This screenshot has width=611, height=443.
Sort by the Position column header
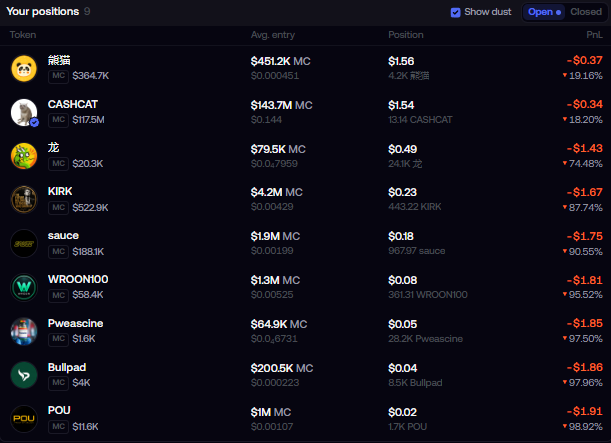(406, 35)
